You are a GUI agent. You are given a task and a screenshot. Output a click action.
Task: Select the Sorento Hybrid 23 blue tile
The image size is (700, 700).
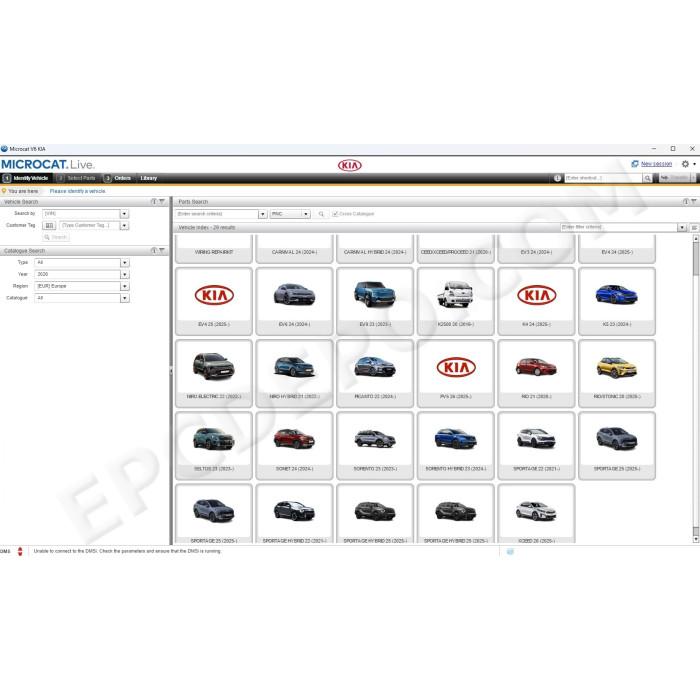(x=455, y=446)
